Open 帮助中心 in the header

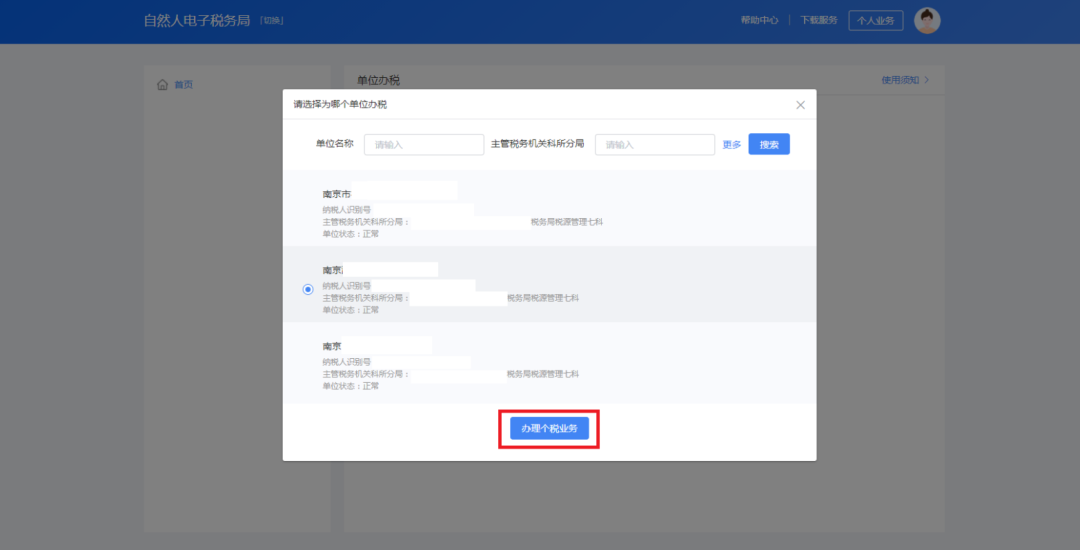point(759,21)
